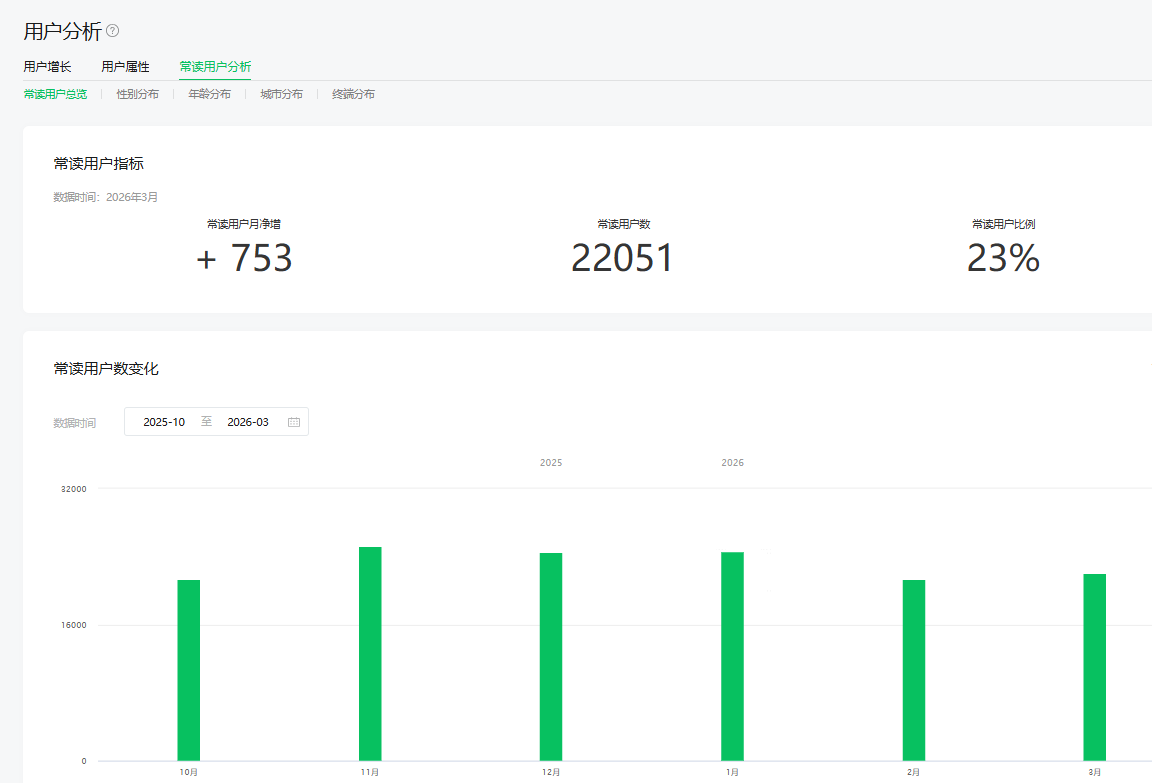Open the 用户属性 tab
This screenshot has width=1152, height=783.
(125, 67)
